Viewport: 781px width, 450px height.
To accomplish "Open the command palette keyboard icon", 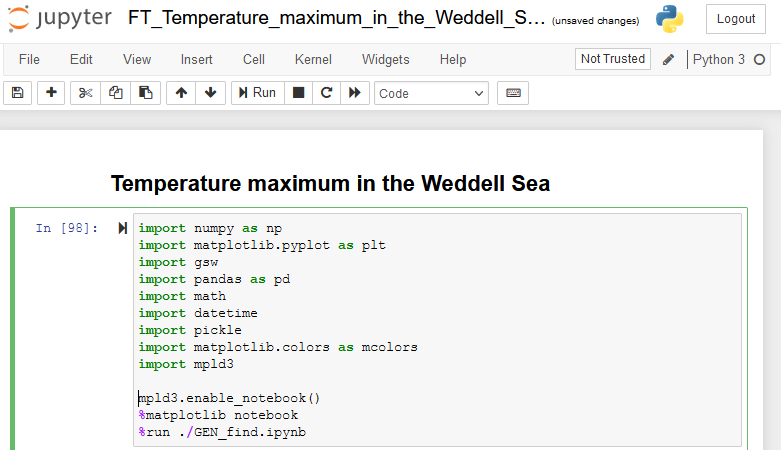I will tap(513, 93).
